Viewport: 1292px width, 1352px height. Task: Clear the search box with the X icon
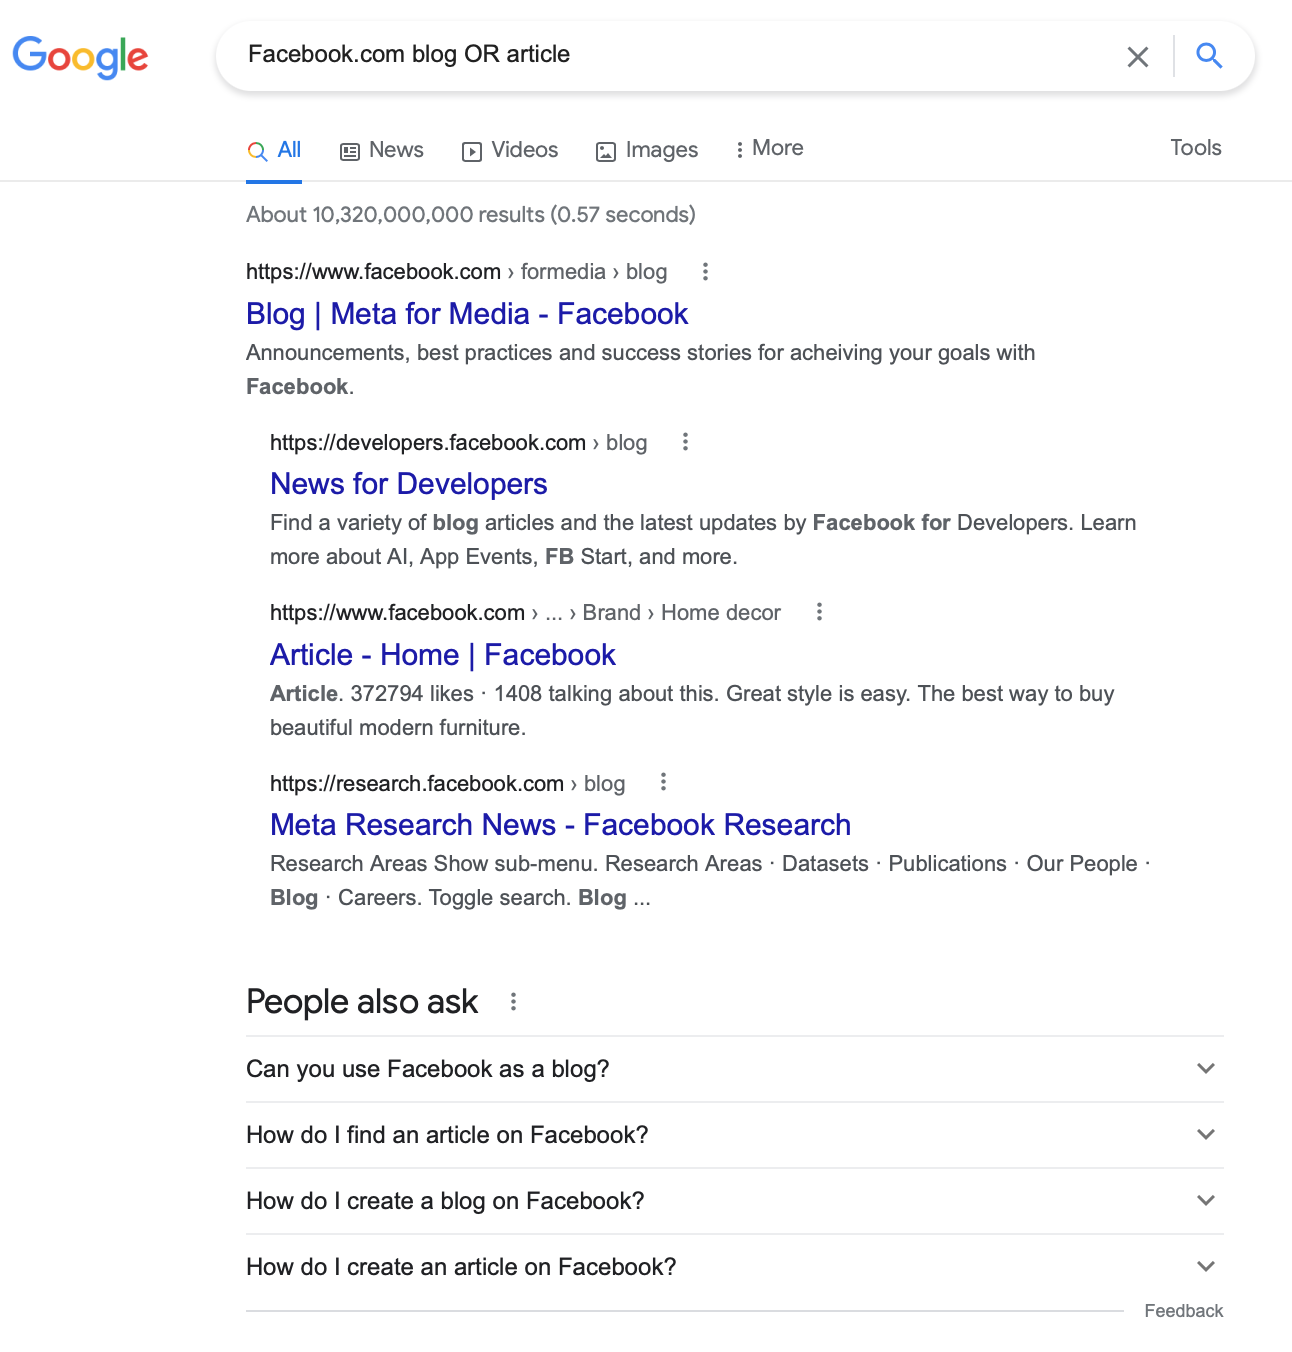pos(1137,57)
